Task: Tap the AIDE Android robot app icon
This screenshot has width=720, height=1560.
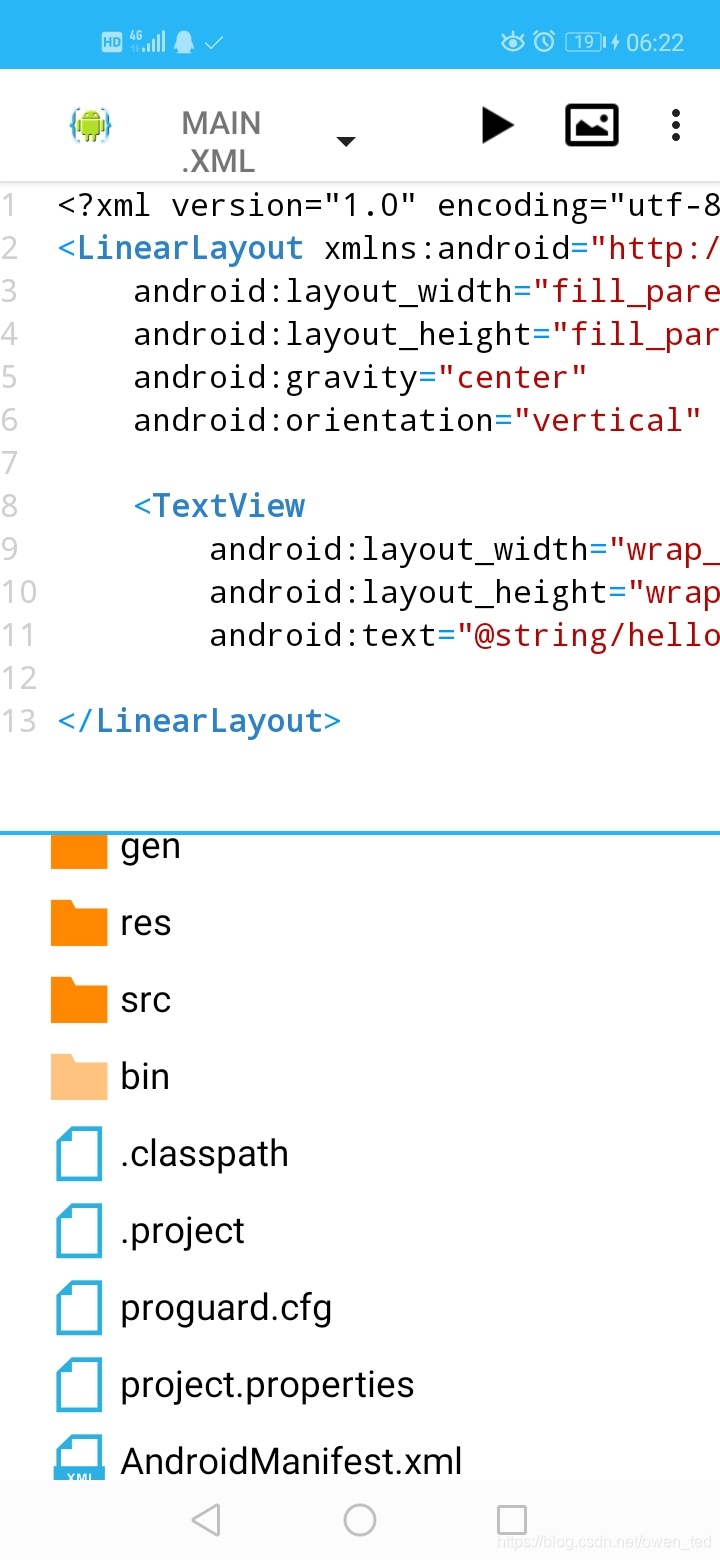Action: point(90,126)
